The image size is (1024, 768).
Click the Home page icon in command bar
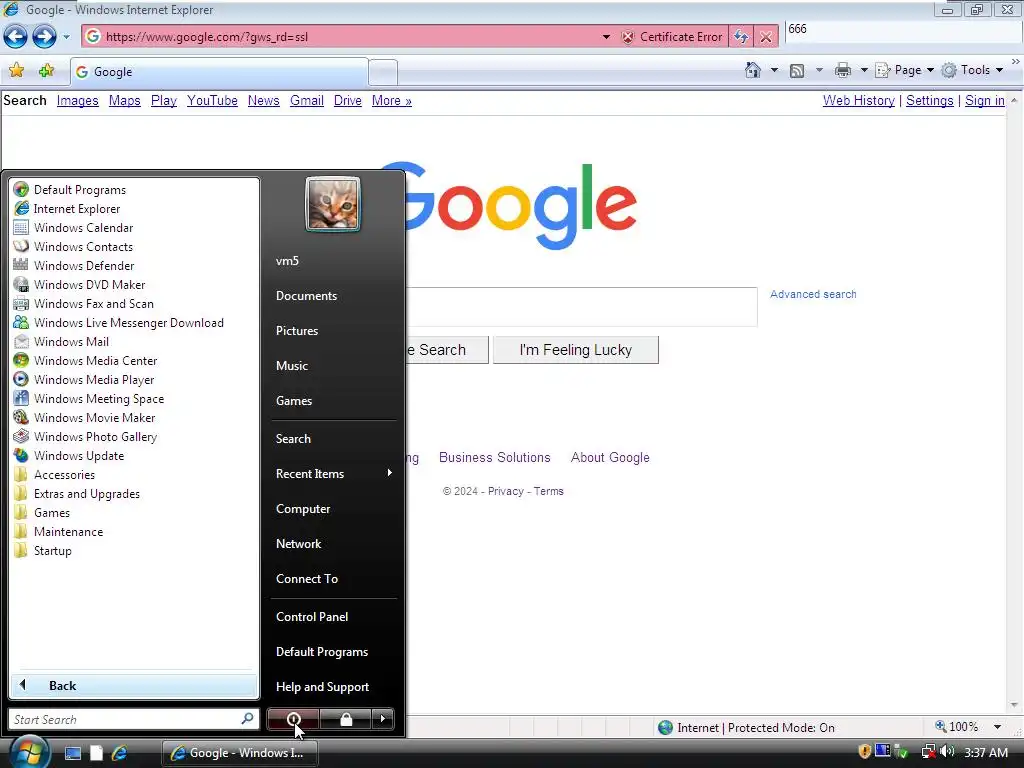coord(752,70)
